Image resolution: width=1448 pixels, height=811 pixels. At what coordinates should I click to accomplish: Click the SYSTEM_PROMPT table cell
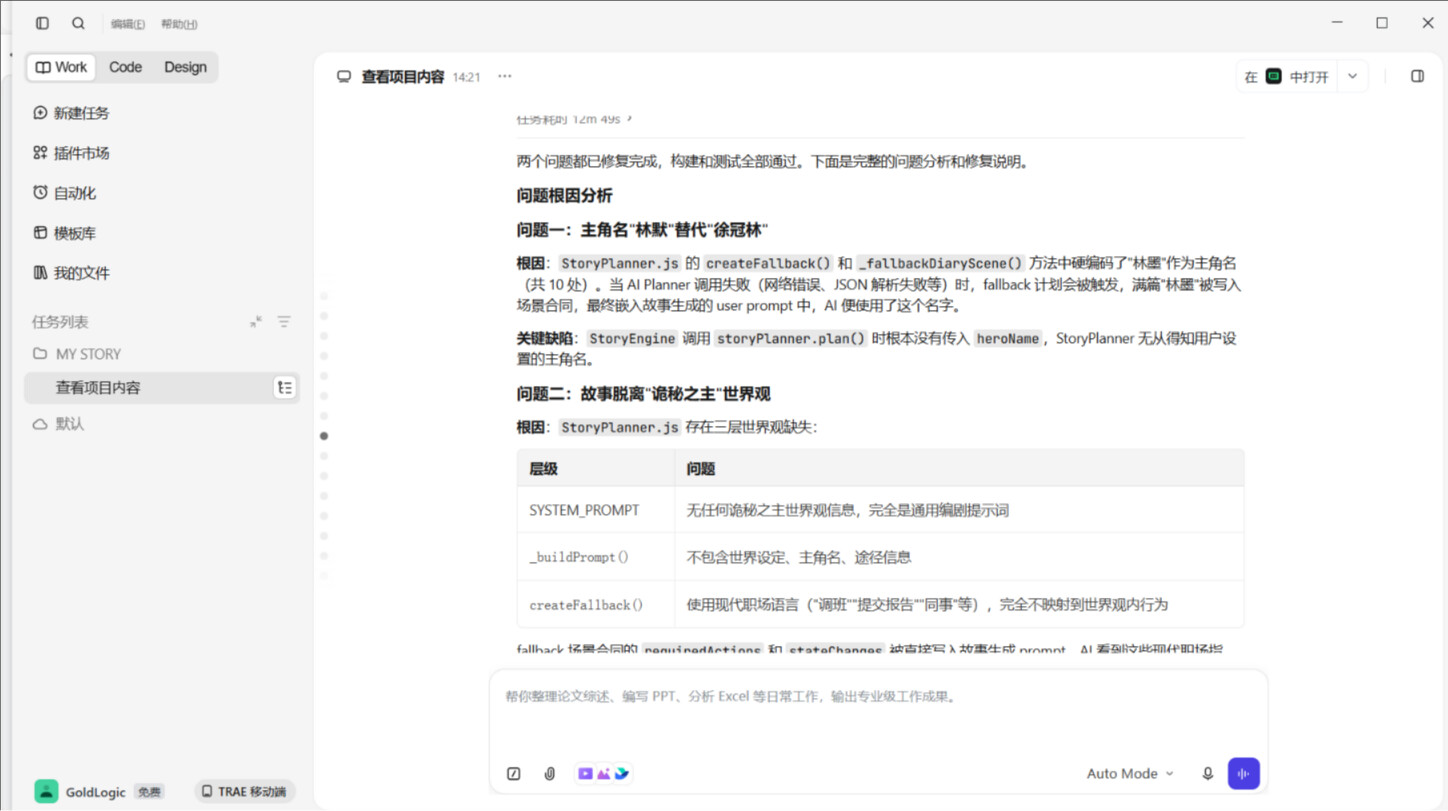click(596, 510)
